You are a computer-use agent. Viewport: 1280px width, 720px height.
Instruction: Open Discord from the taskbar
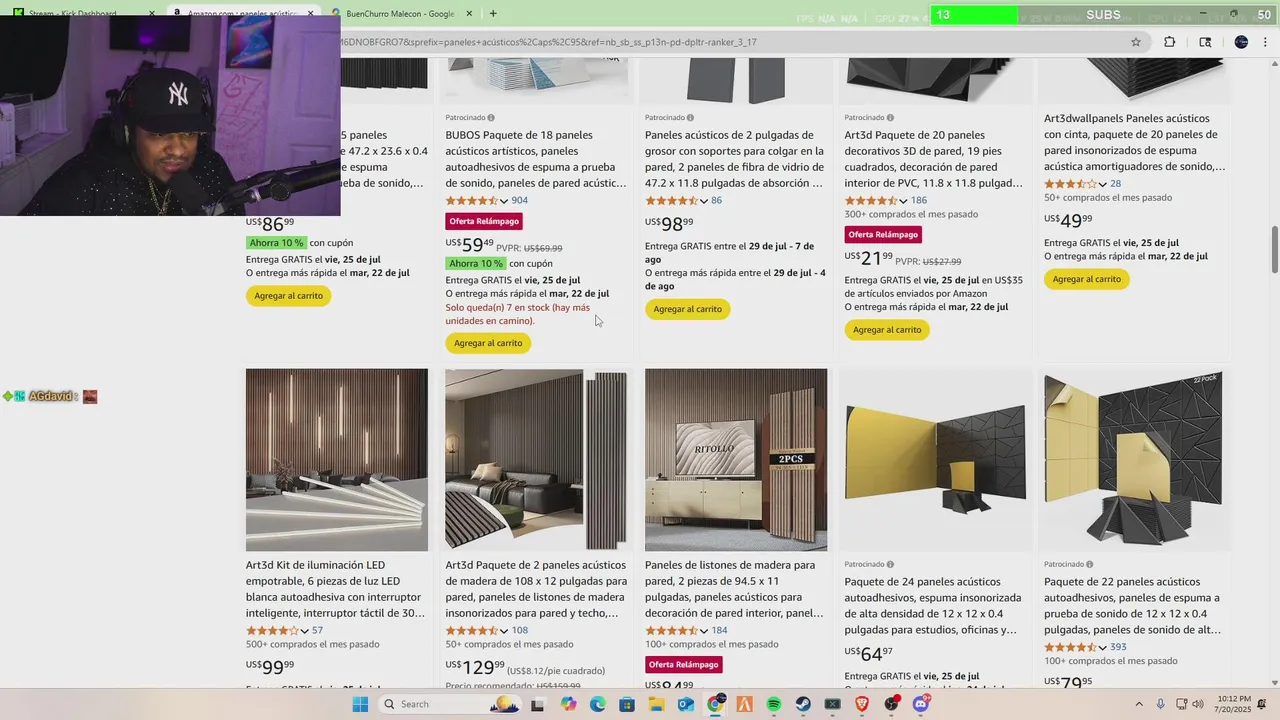coord(921,704)
